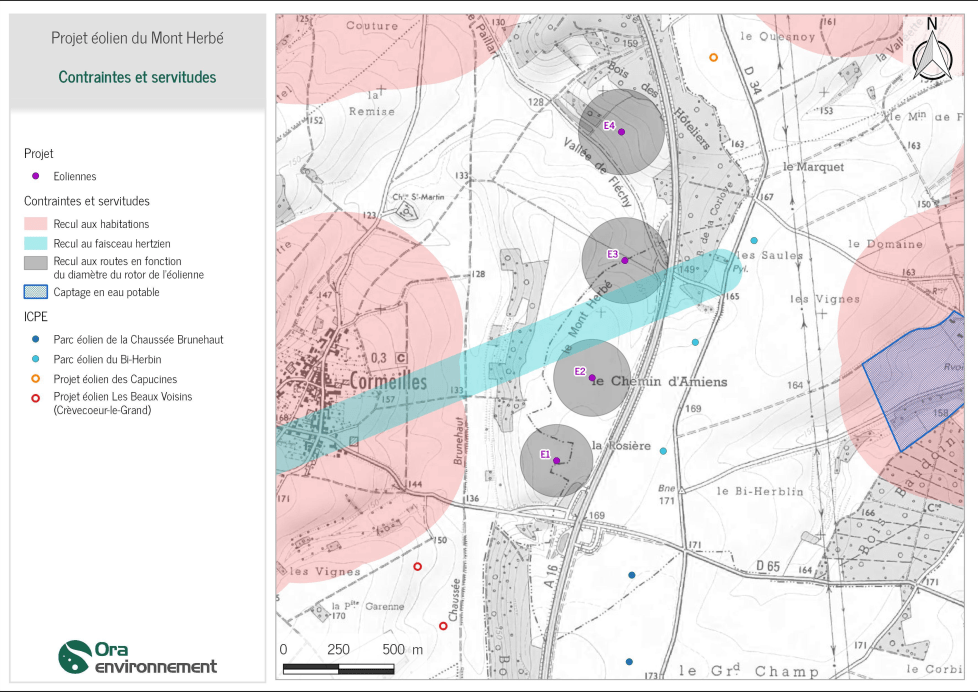
Task: Click the Cormeilles town label on map
Action: coord(389,382)
